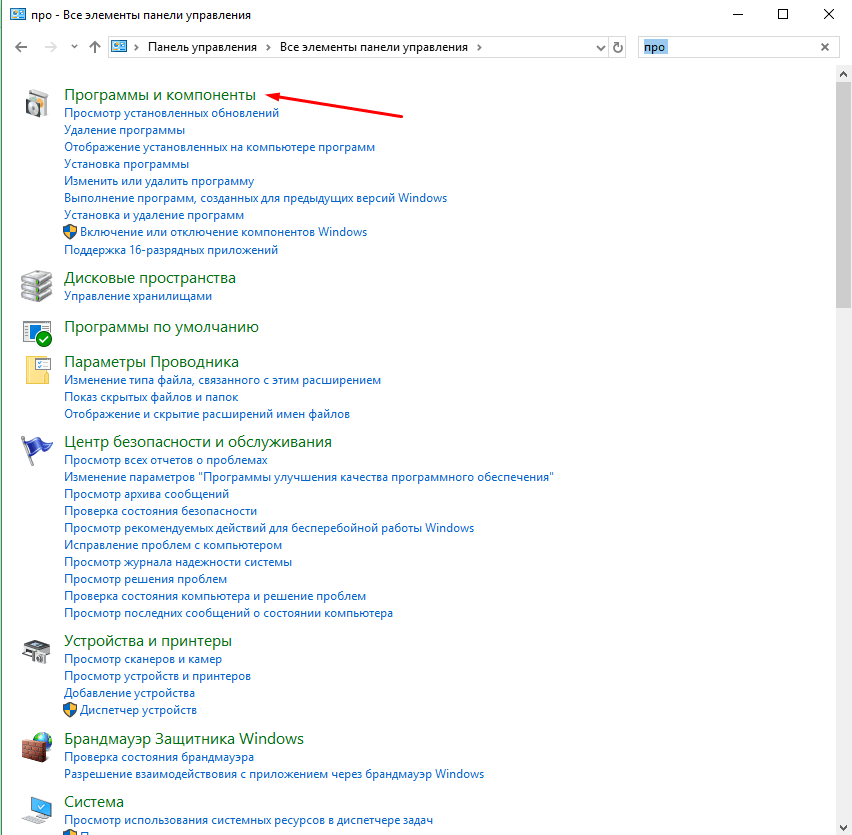
Task: Open 'Поддержка 16-разрядных приложений' link
Action: coord(171,250)
